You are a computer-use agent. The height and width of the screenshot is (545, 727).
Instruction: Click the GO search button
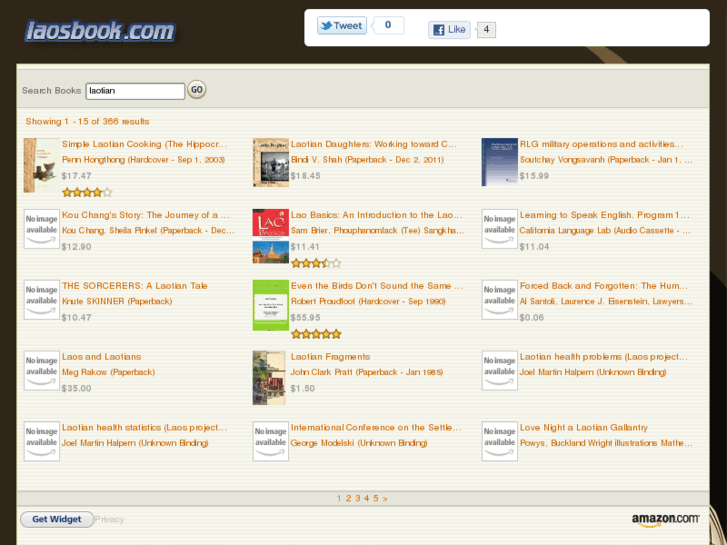pos(197,90)
